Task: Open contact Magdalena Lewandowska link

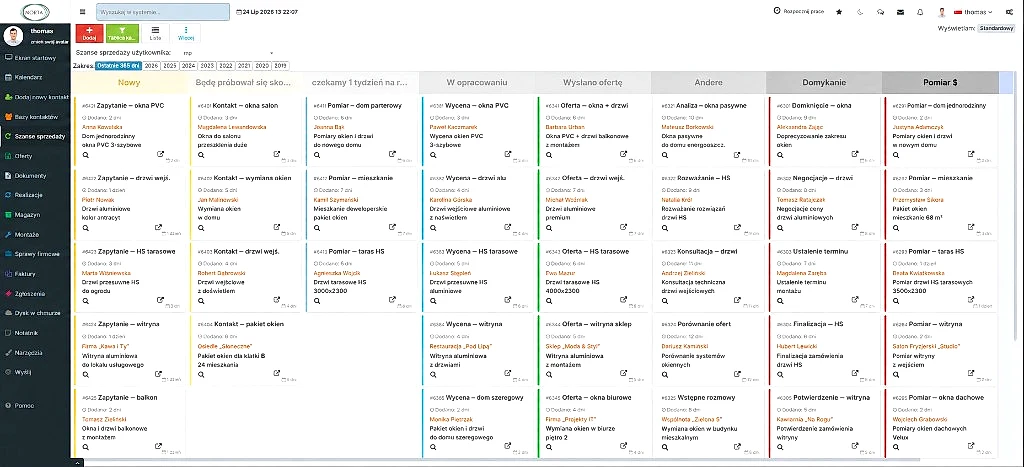Action: point(232,127)
